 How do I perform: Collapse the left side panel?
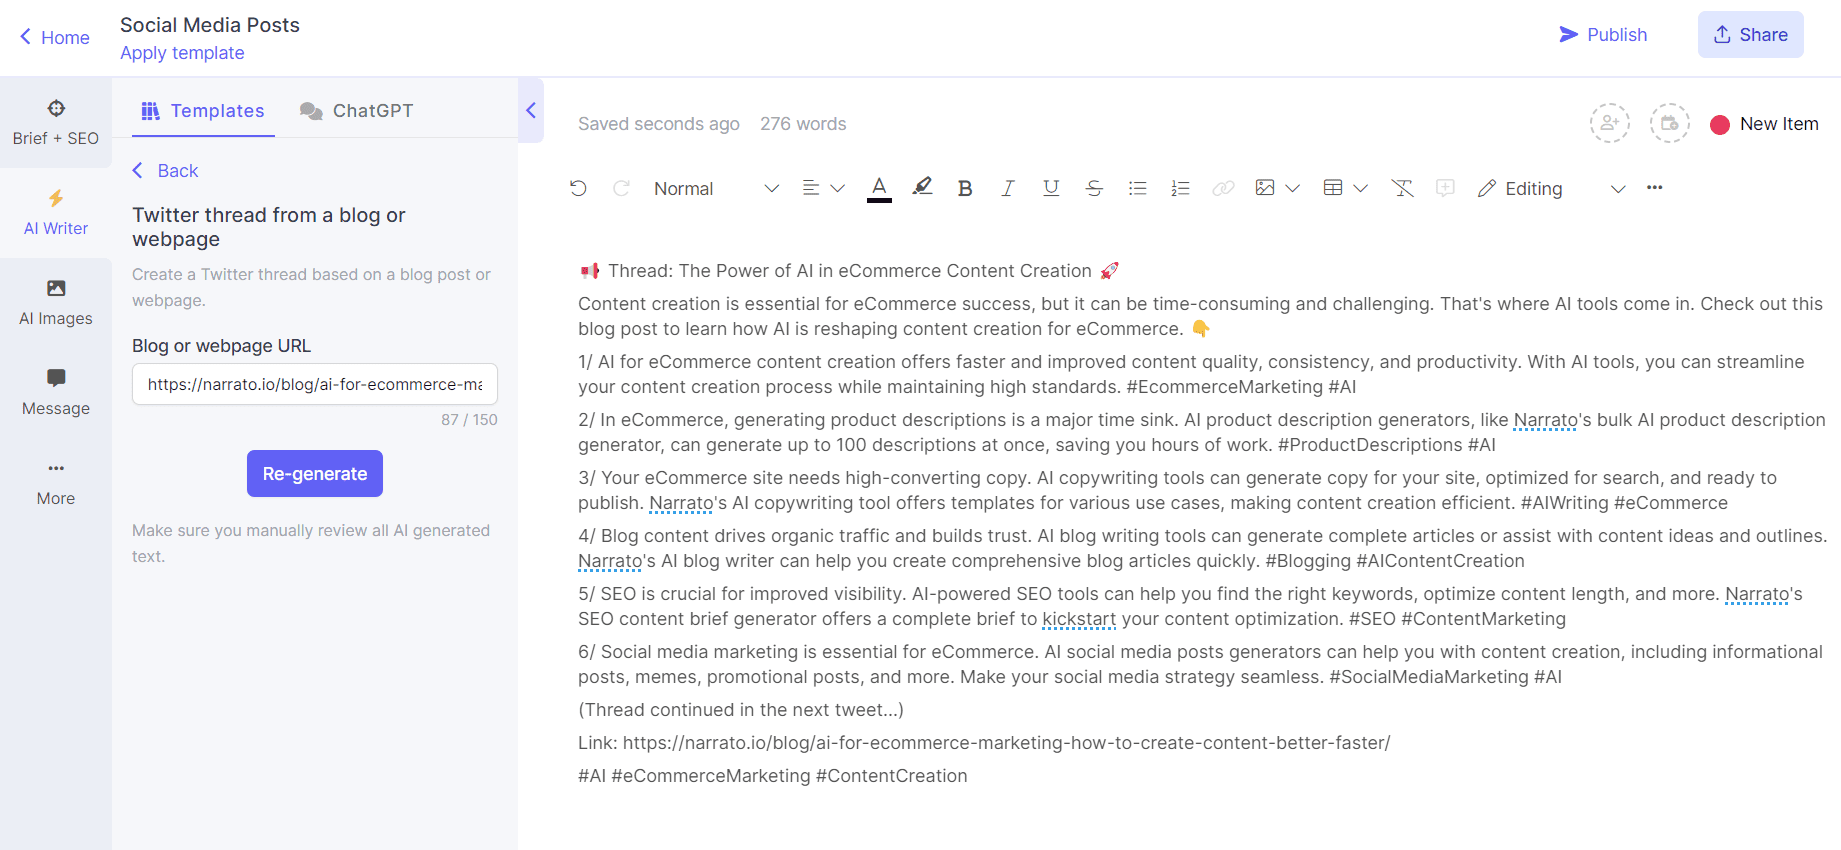(x=531, y=110)
